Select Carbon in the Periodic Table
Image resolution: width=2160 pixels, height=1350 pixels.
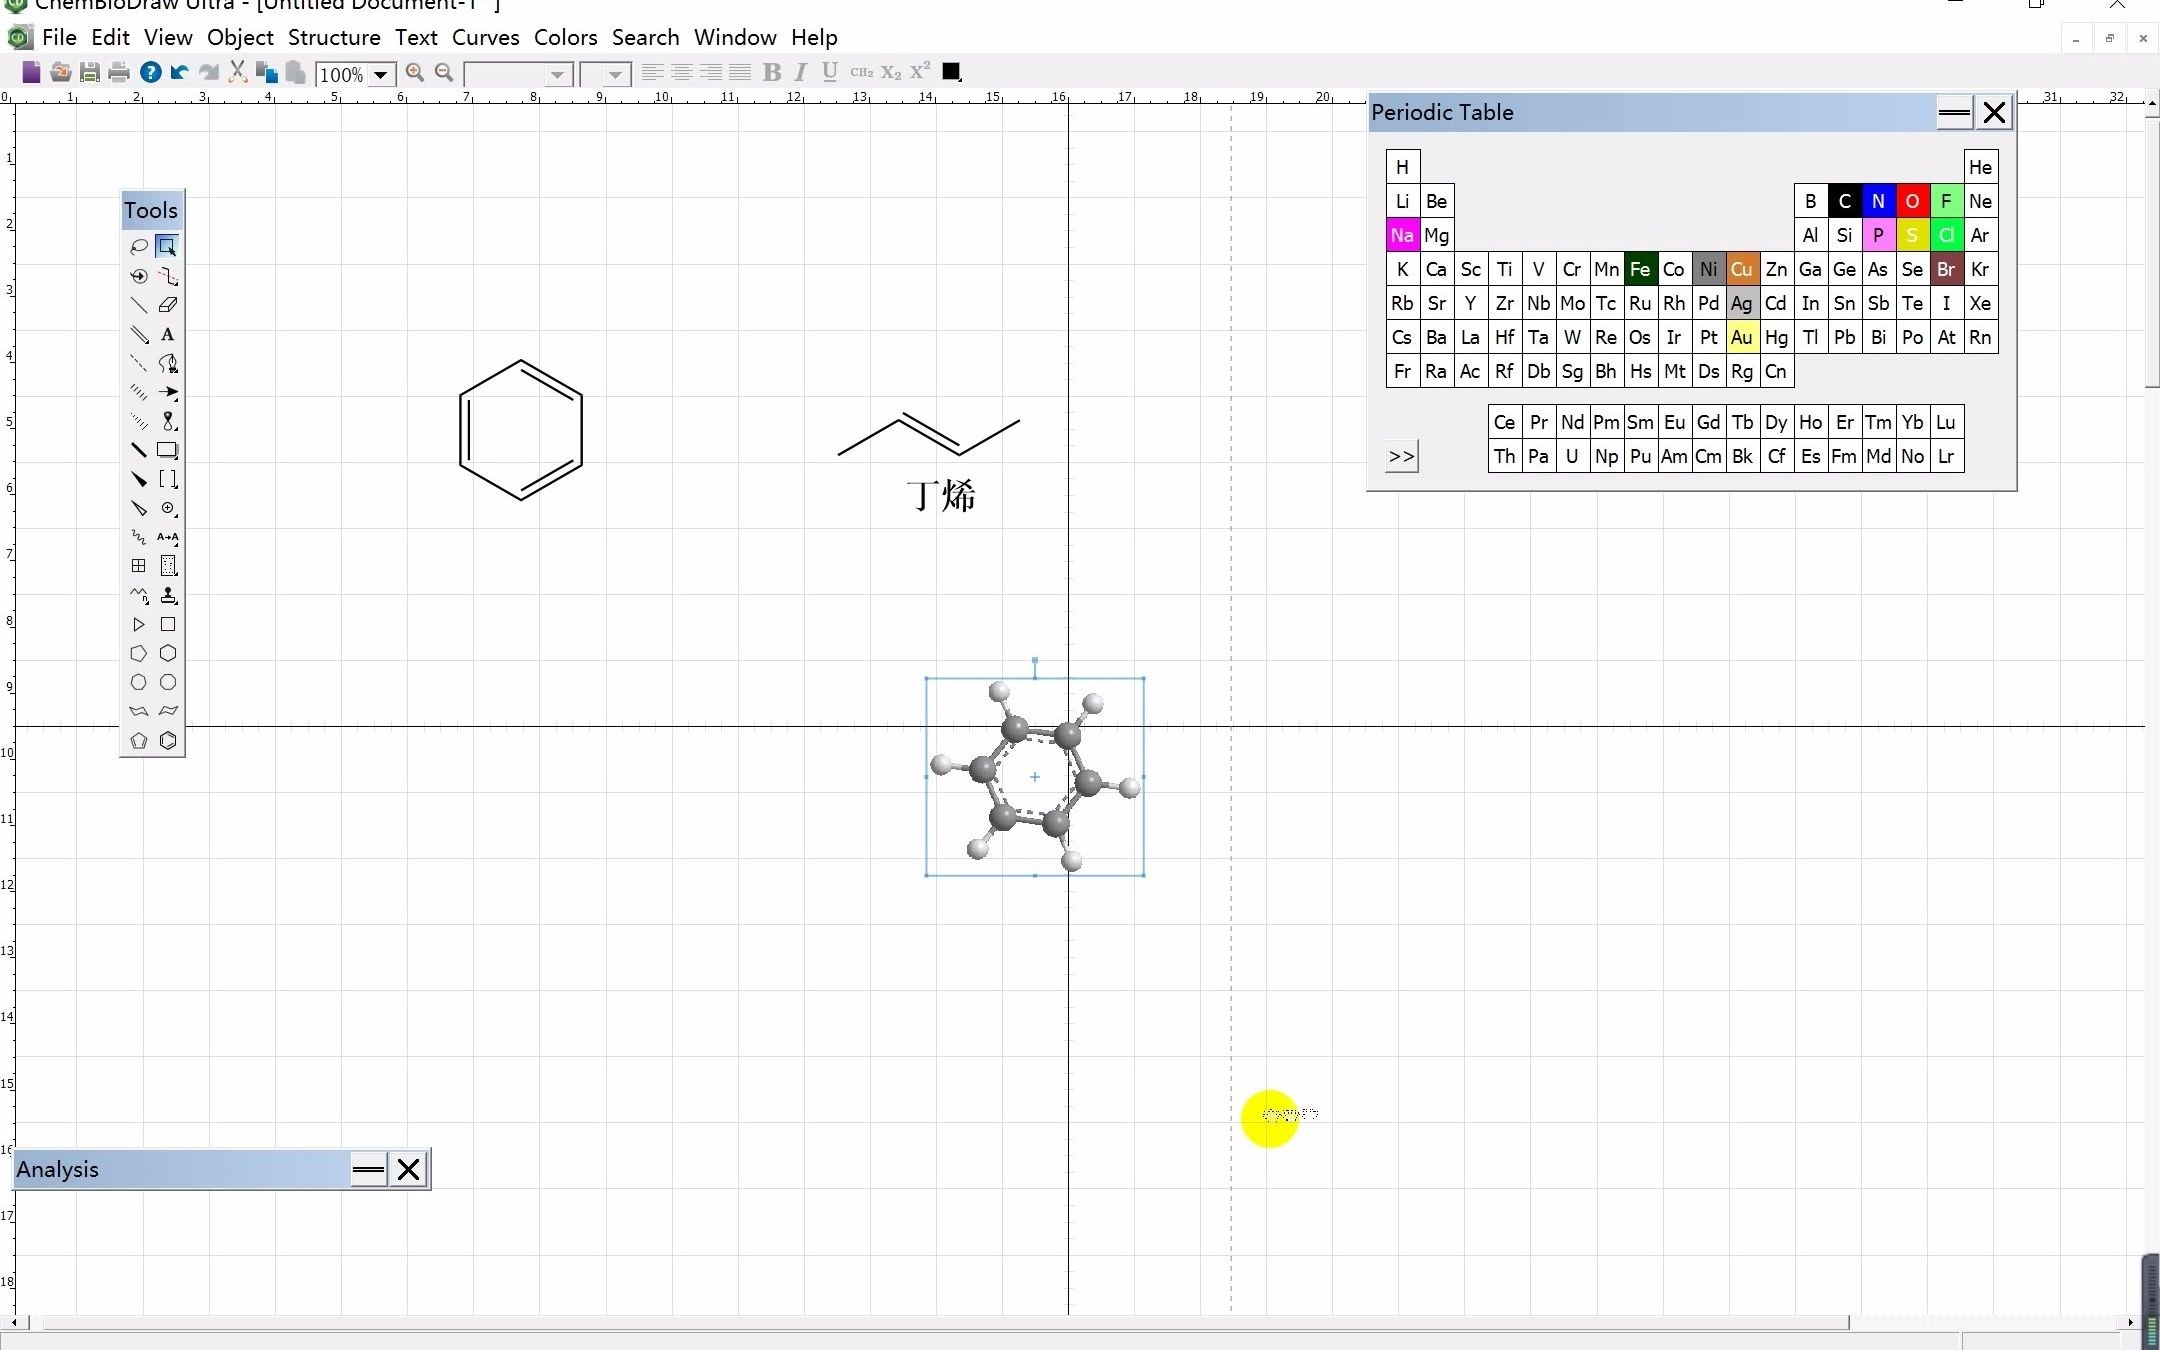coord(1844,201)
